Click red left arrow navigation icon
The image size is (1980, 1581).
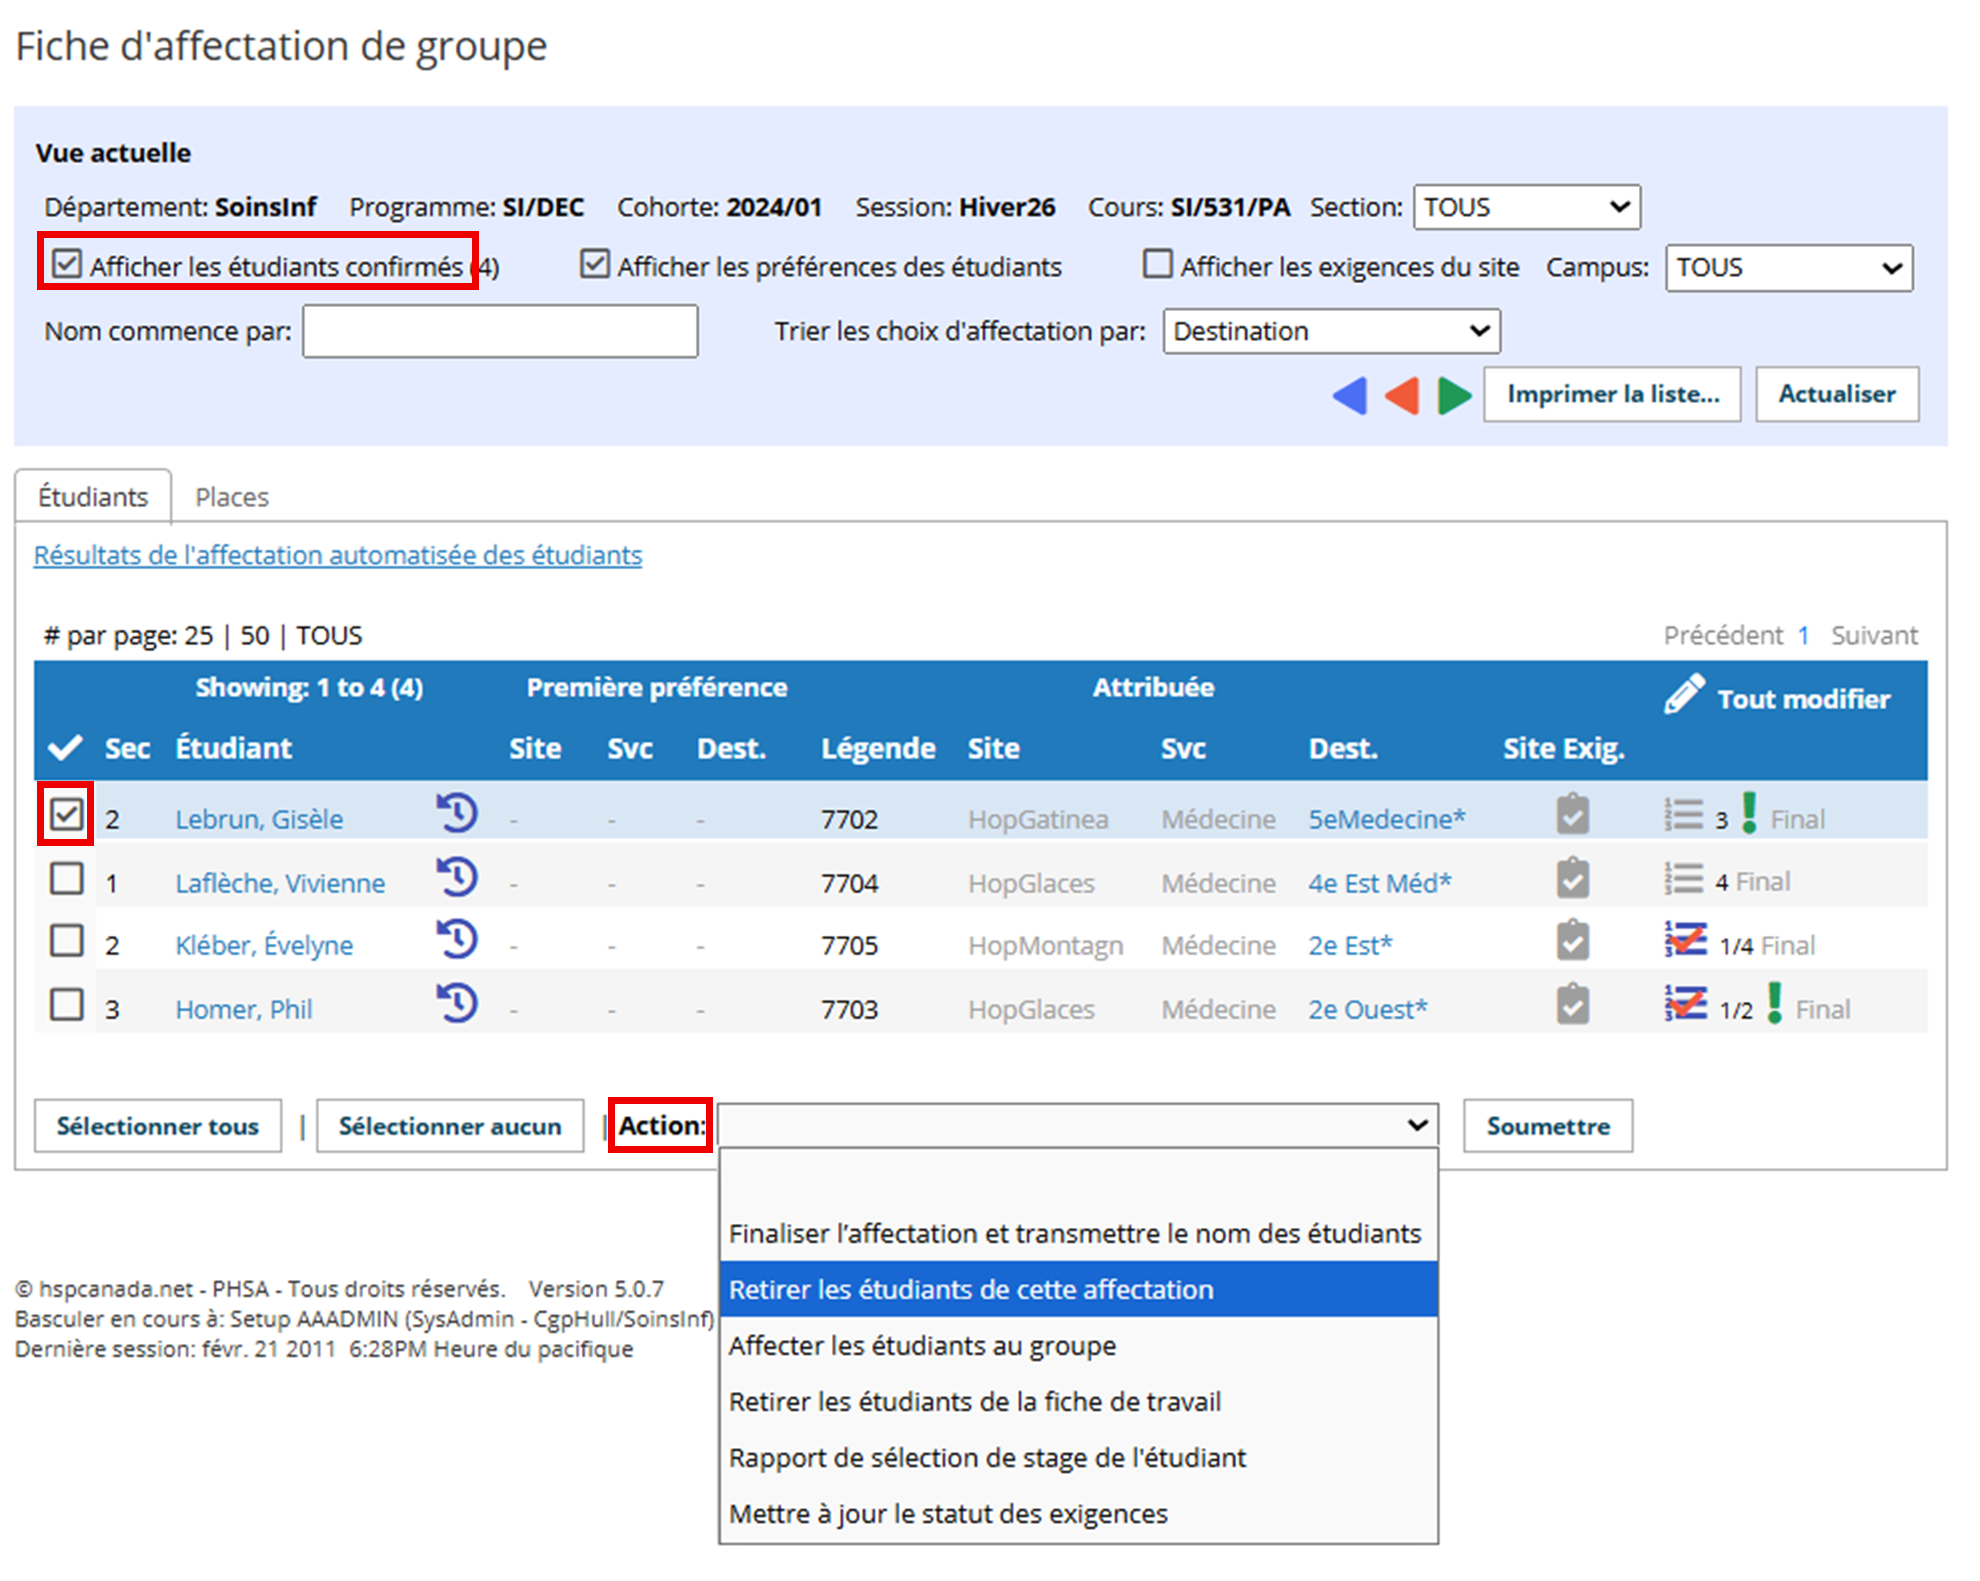pyautogui.click(x=1401, y=395)
